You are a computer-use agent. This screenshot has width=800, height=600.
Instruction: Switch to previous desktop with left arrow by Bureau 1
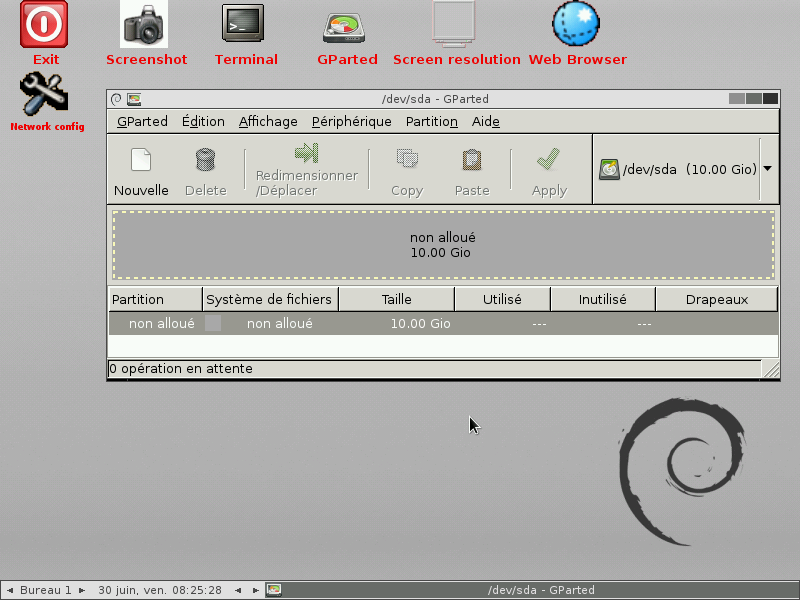pos(10,590)
